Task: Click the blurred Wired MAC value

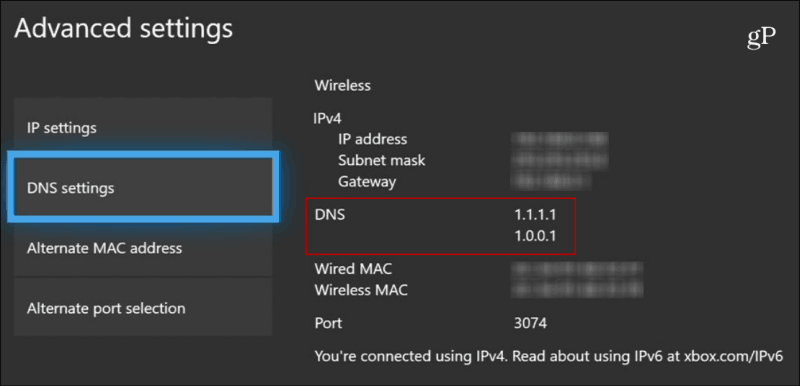Action: pyautogui.click(x=578, y=269)
